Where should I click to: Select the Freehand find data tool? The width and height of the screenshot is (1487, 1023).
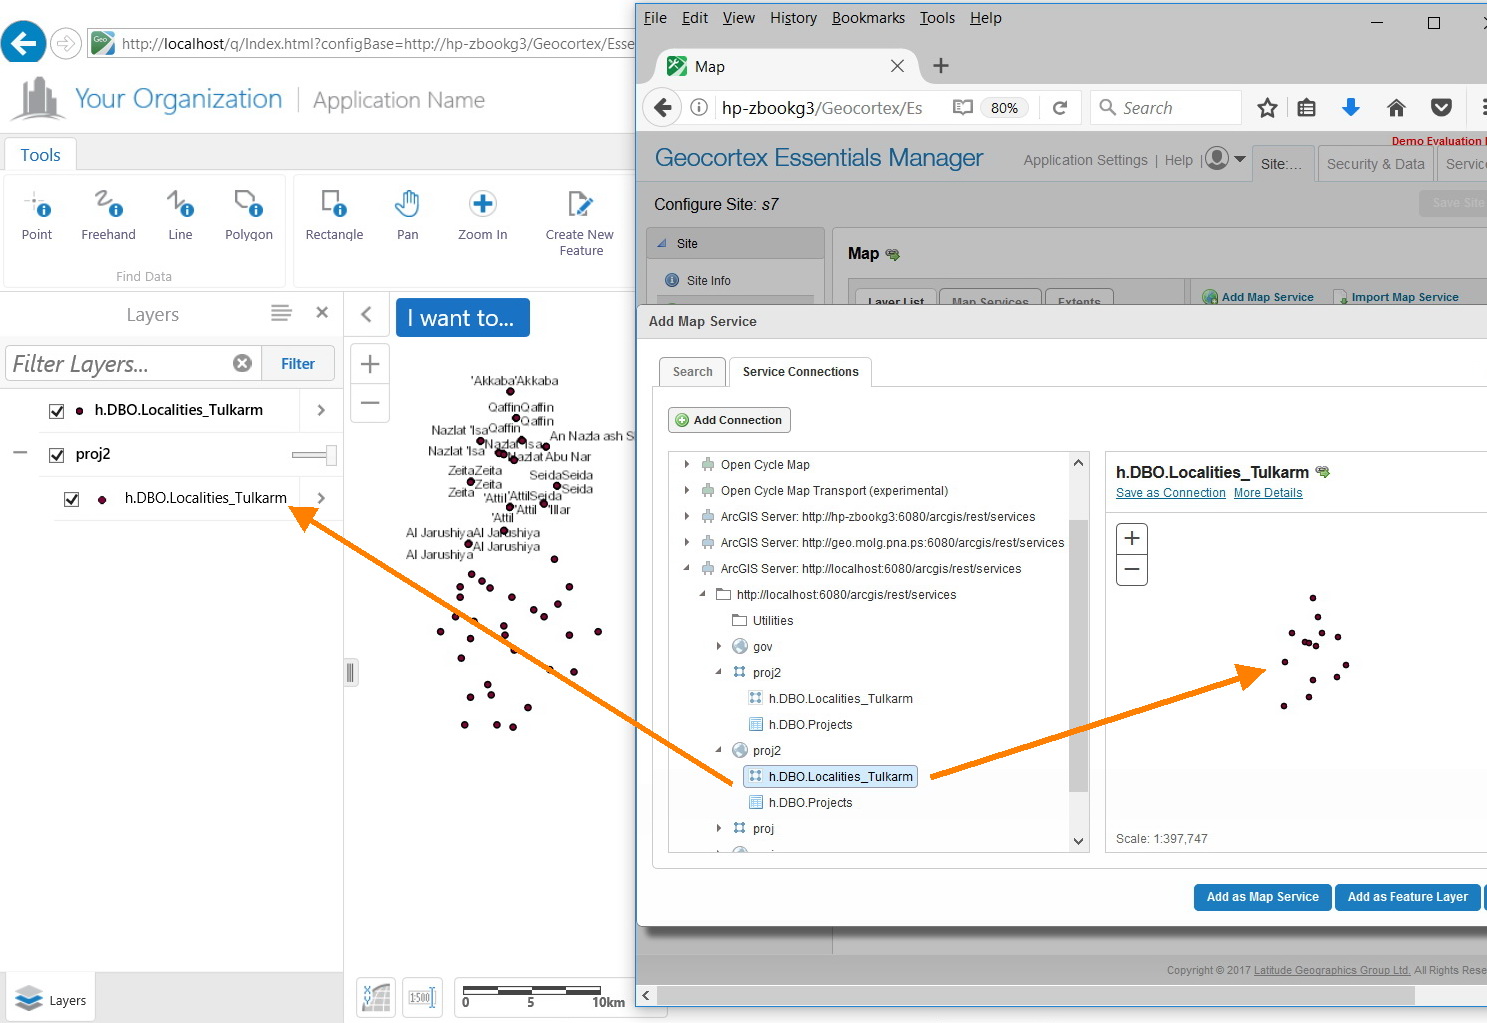click(108, 215)
